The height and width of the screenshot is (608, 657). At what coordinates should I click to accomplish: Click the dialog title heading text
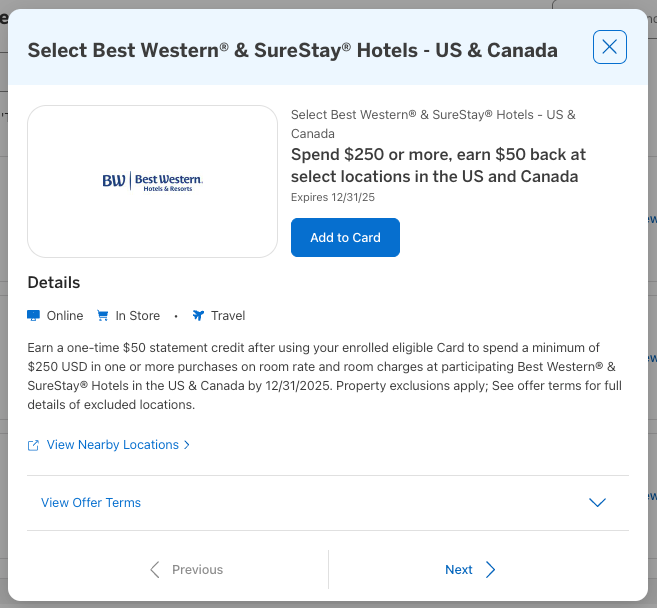click(293, 50)
